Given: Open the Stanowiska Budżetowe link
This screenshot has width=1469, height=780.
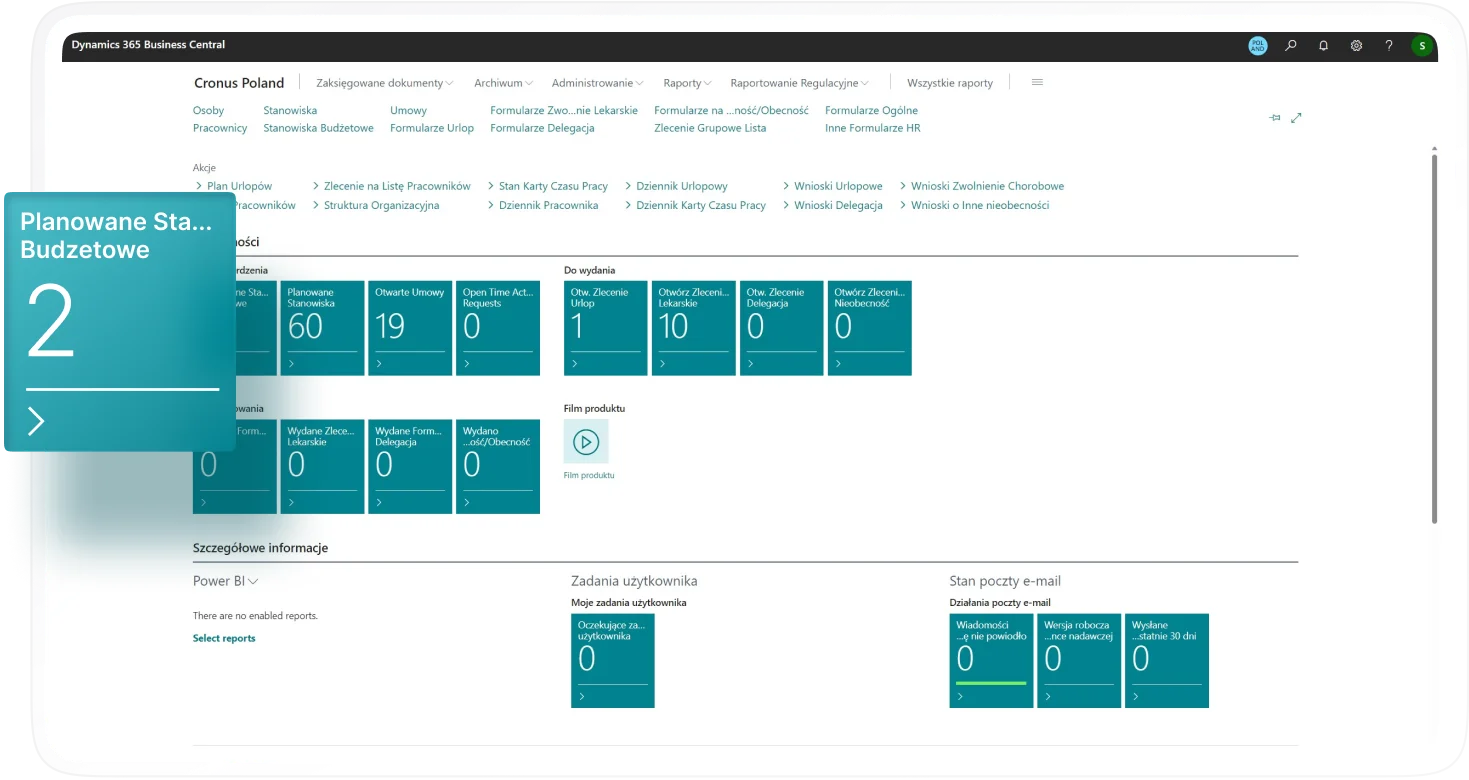Looking at the screenshot, I should [x=318, y=128].
